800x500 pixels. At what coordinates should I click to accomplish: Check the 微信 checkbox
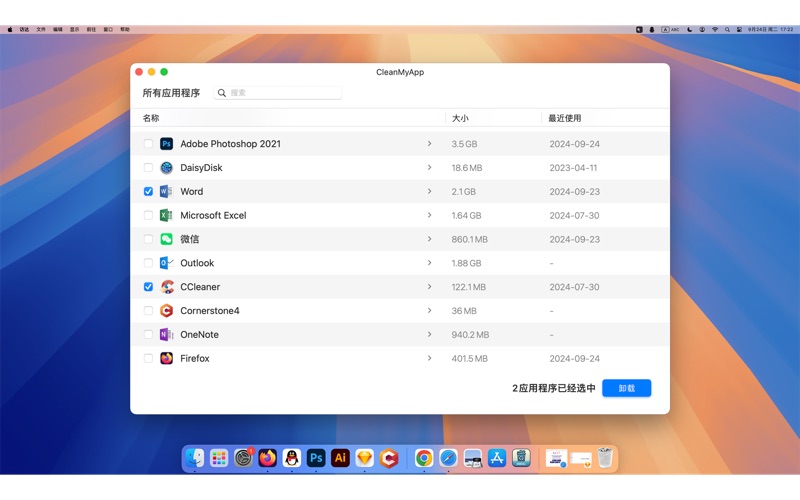click(148, 239)
